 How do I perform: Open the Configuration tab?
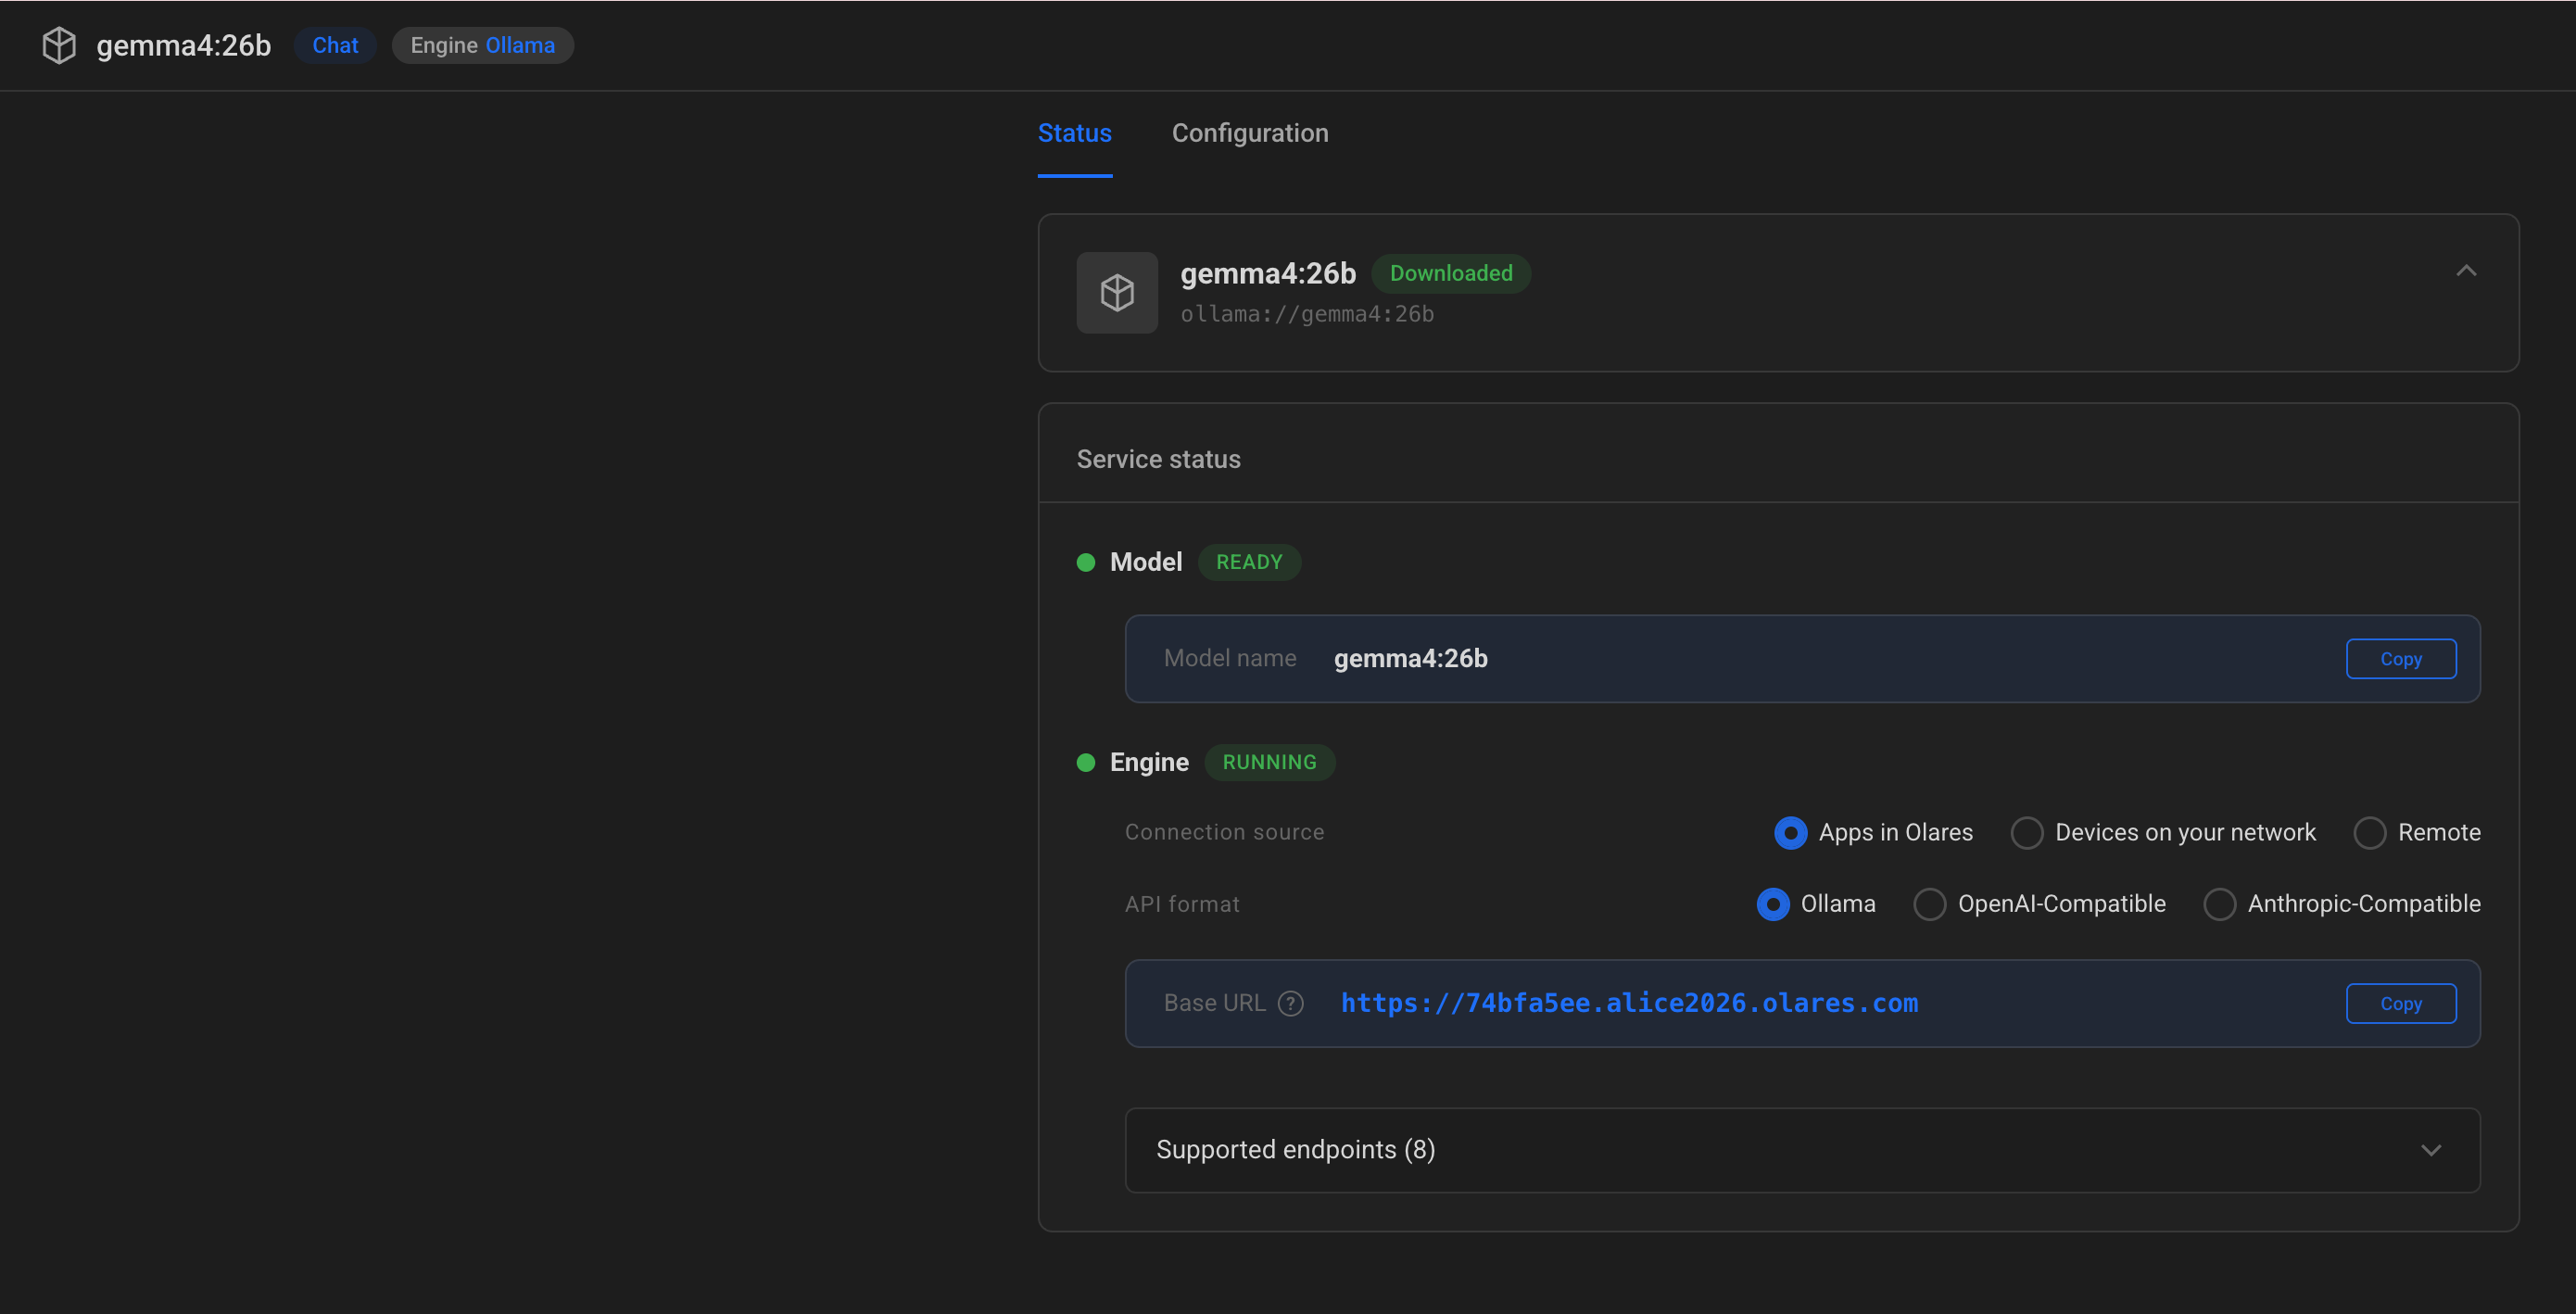[x=1250, y=133]
